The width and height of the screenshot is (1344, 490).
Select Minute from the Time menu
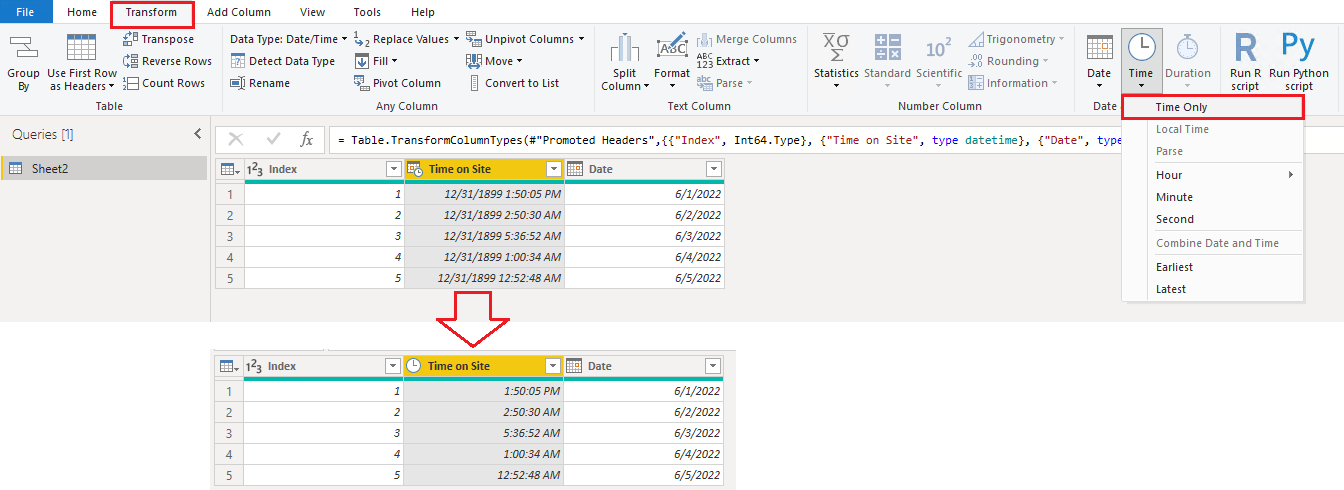click(1213, 197)
